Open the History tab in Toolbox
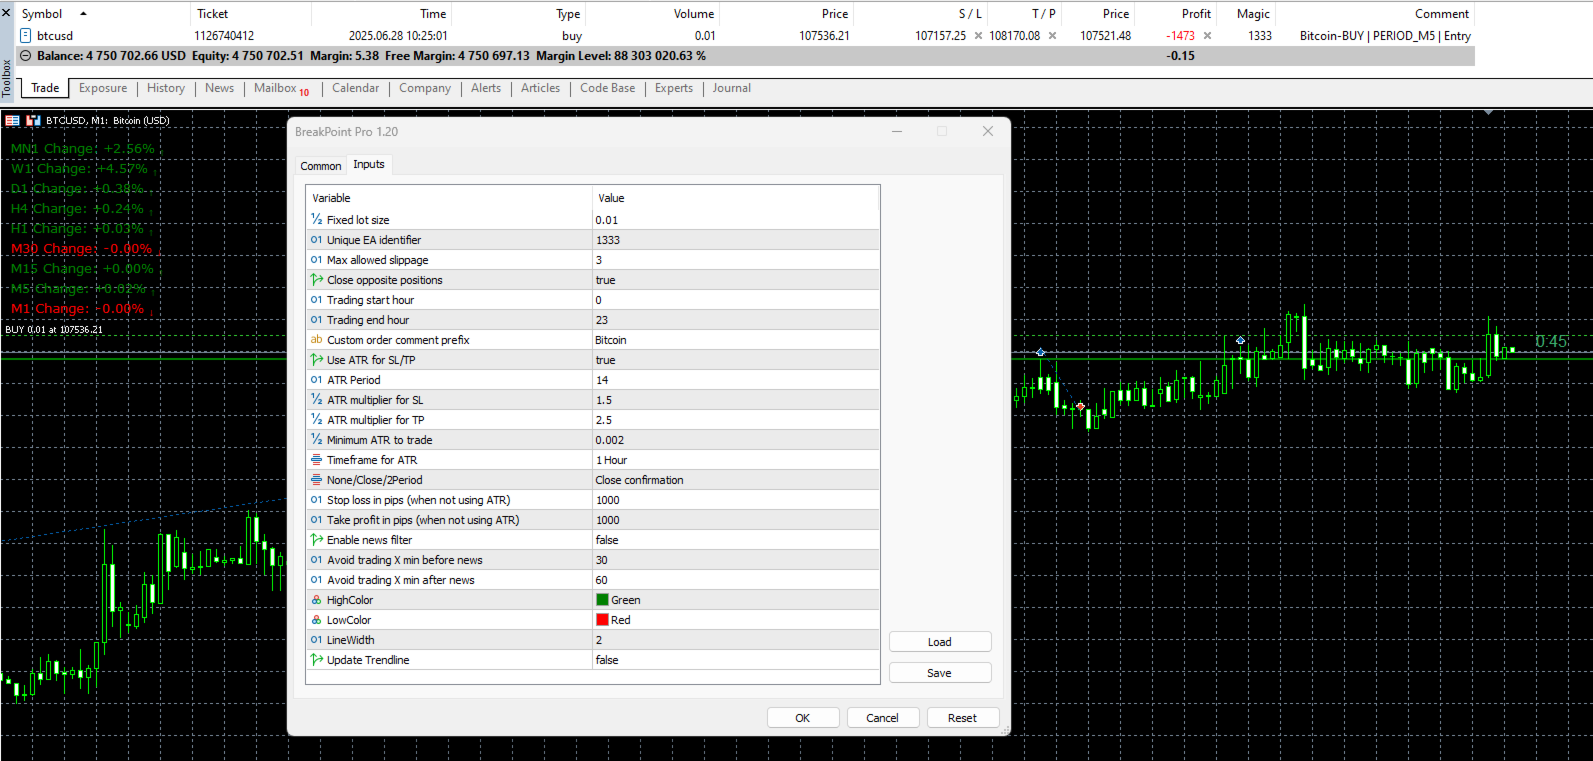 click(166, 88)
